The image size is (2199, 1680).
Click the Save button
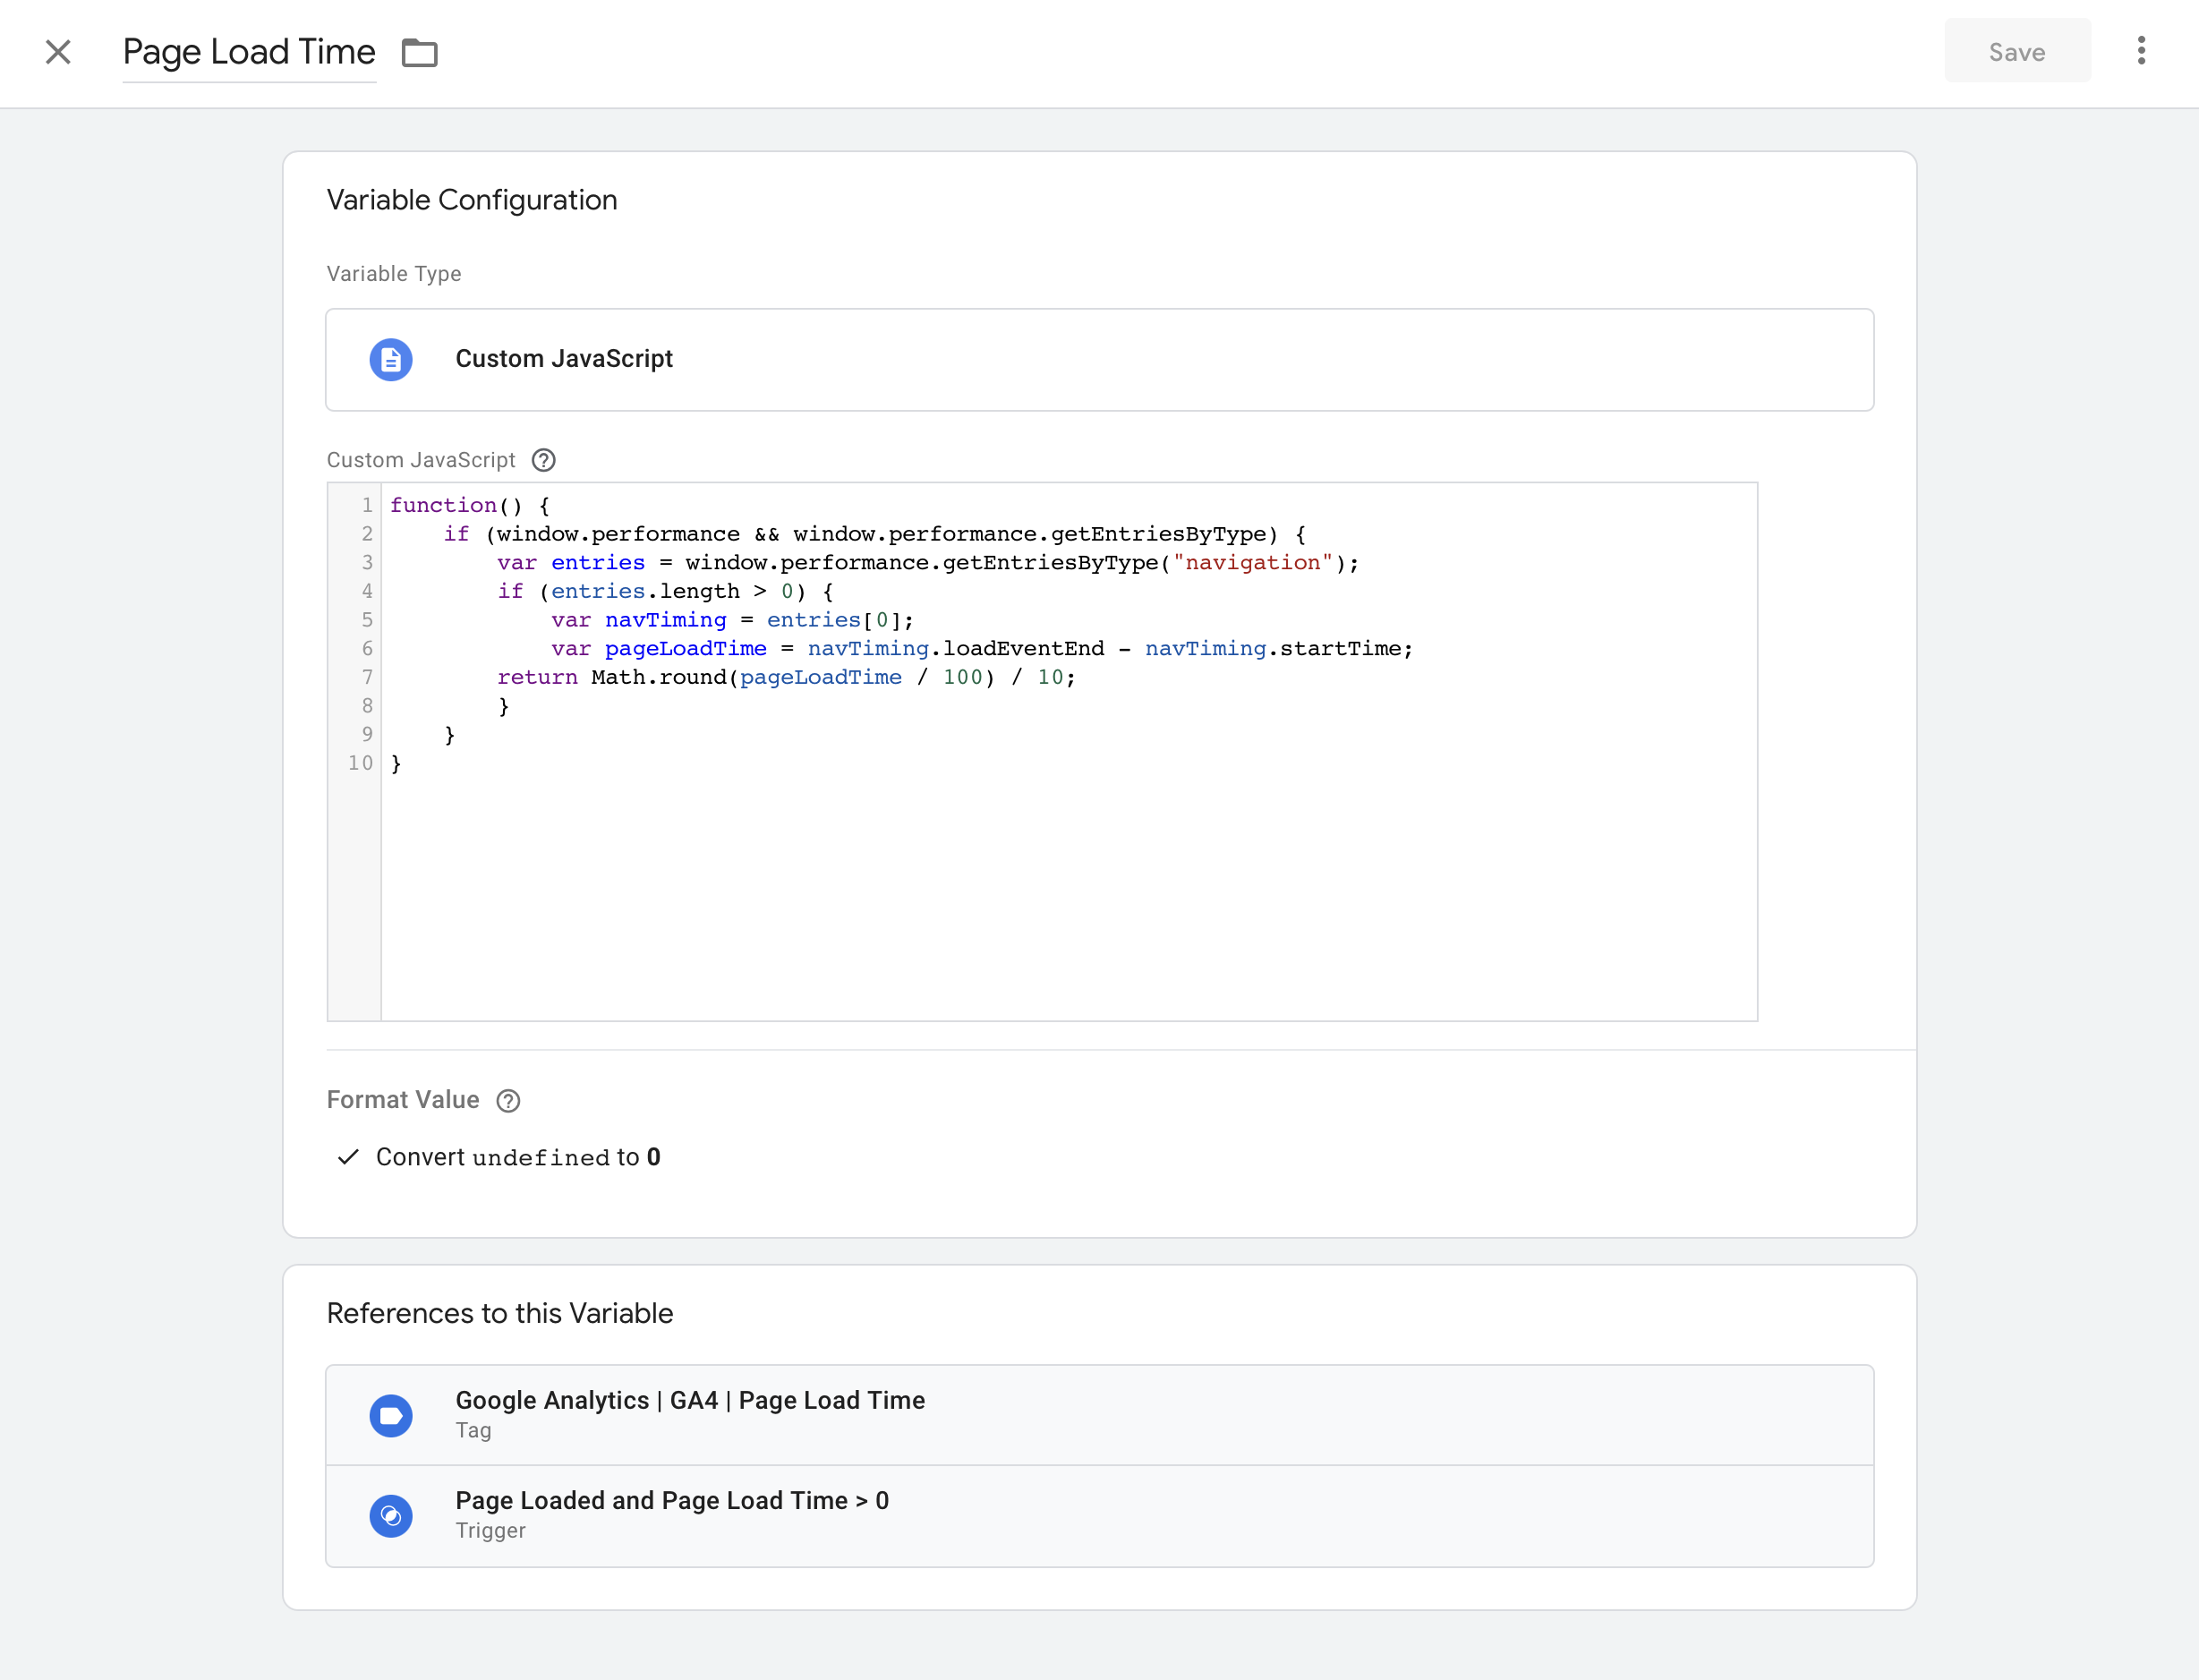click(2017, 51)
